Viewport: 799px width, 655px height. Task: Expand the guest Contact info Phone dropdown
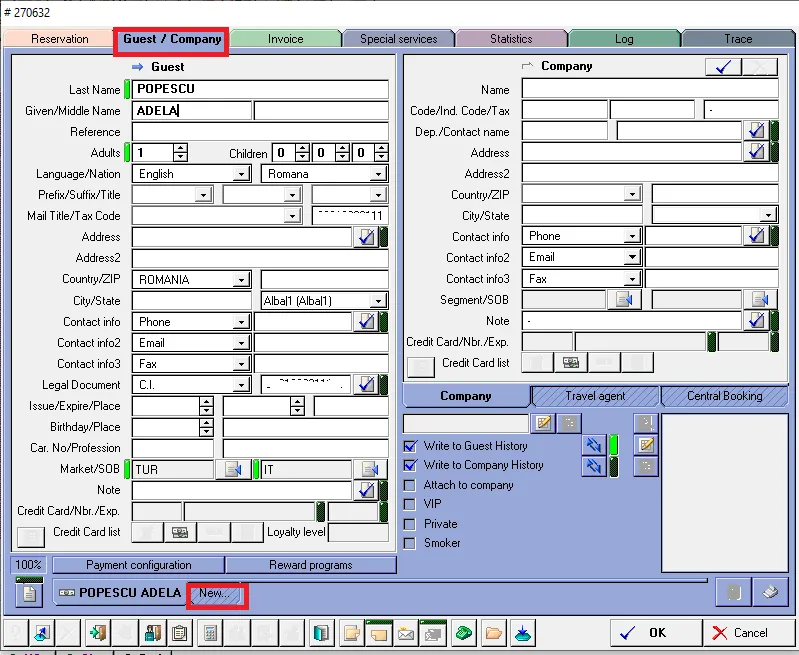tap(241, 322)
